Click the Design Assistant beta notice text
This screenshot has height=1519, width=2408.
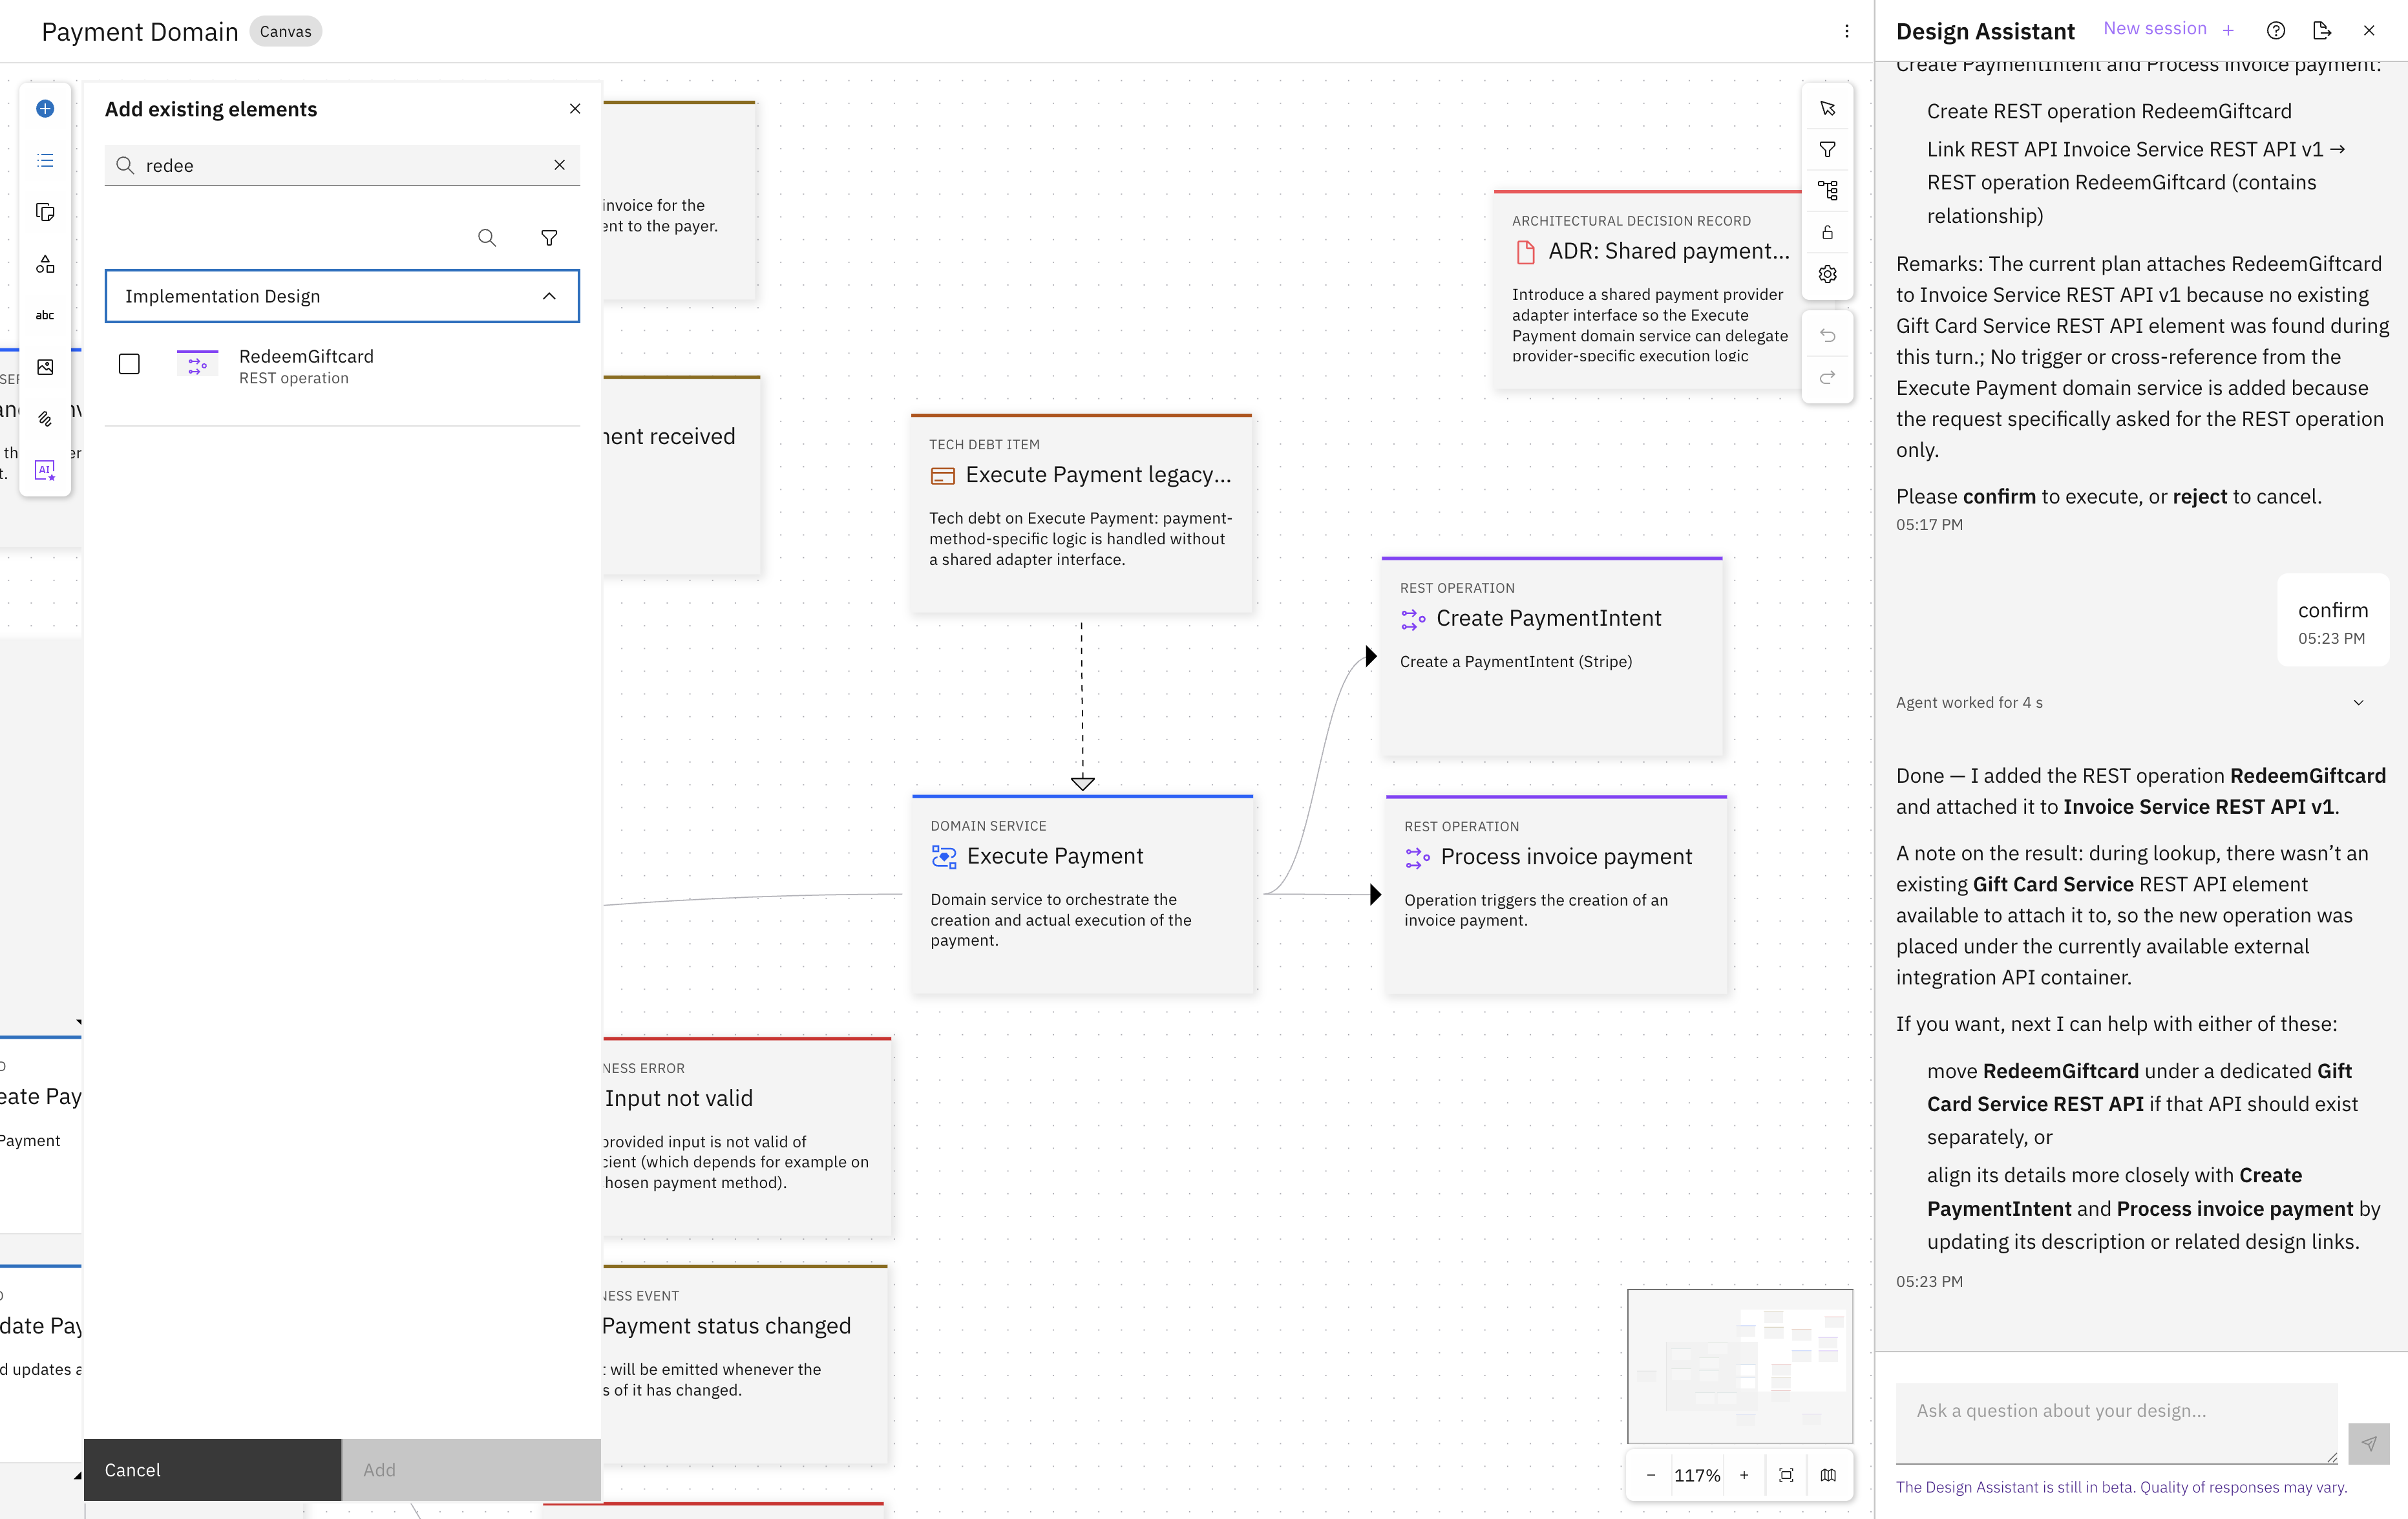point(2121,1487)
